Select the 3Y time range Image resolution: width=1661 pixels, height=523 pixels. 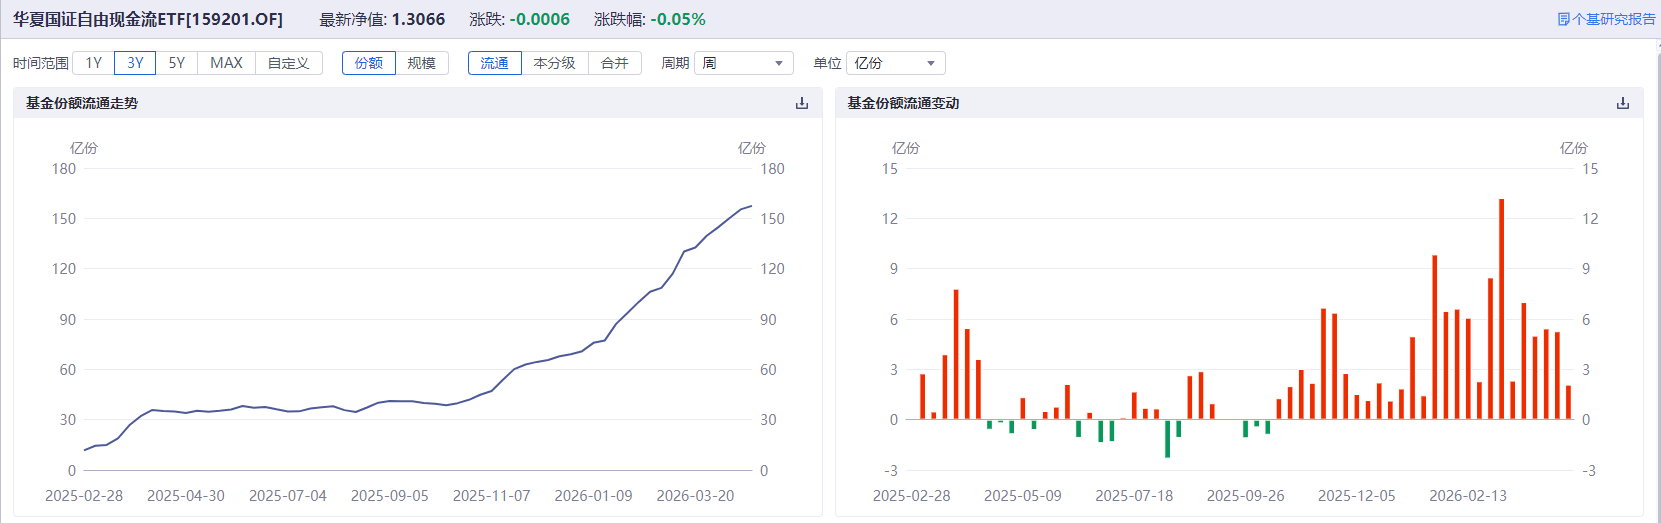pyautogui.click(x=135, y=63)
